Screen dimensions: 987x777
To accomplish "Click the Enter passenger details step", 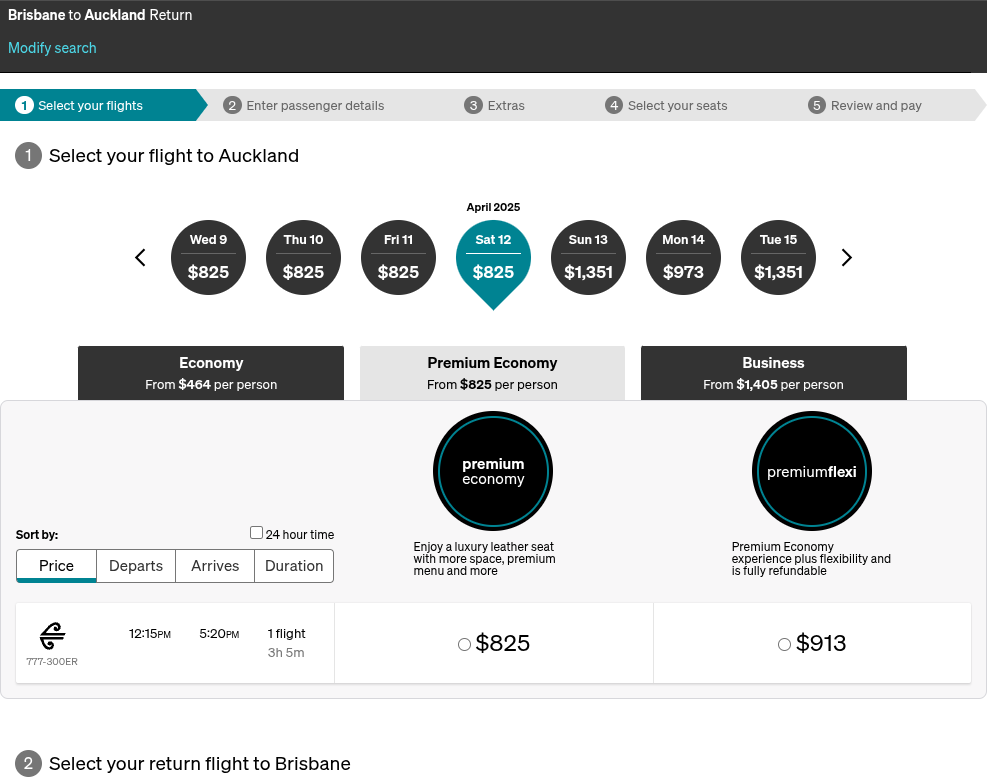I will click(x=304, y=105).
